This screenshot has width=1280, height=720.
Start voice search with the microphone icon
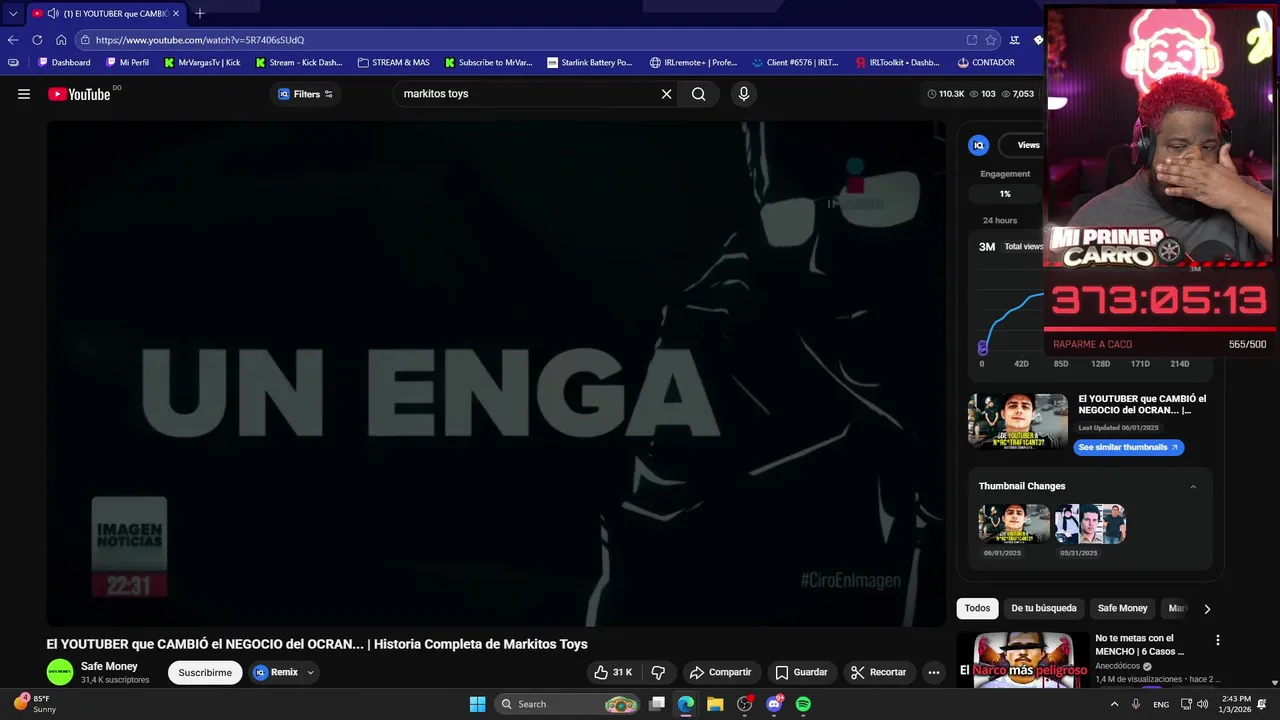(743, 94)
